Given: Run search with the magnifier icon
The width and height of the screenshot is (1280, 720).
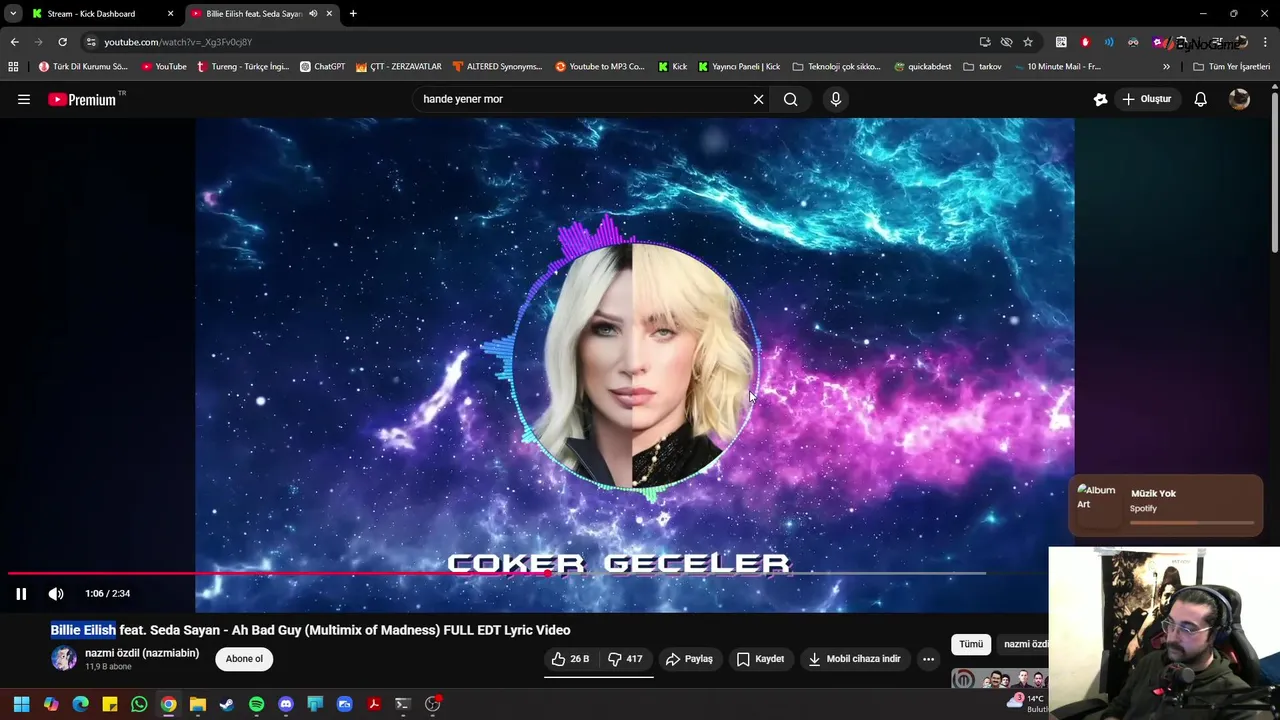Looking at the screenshot, I should tap(790, 99).
